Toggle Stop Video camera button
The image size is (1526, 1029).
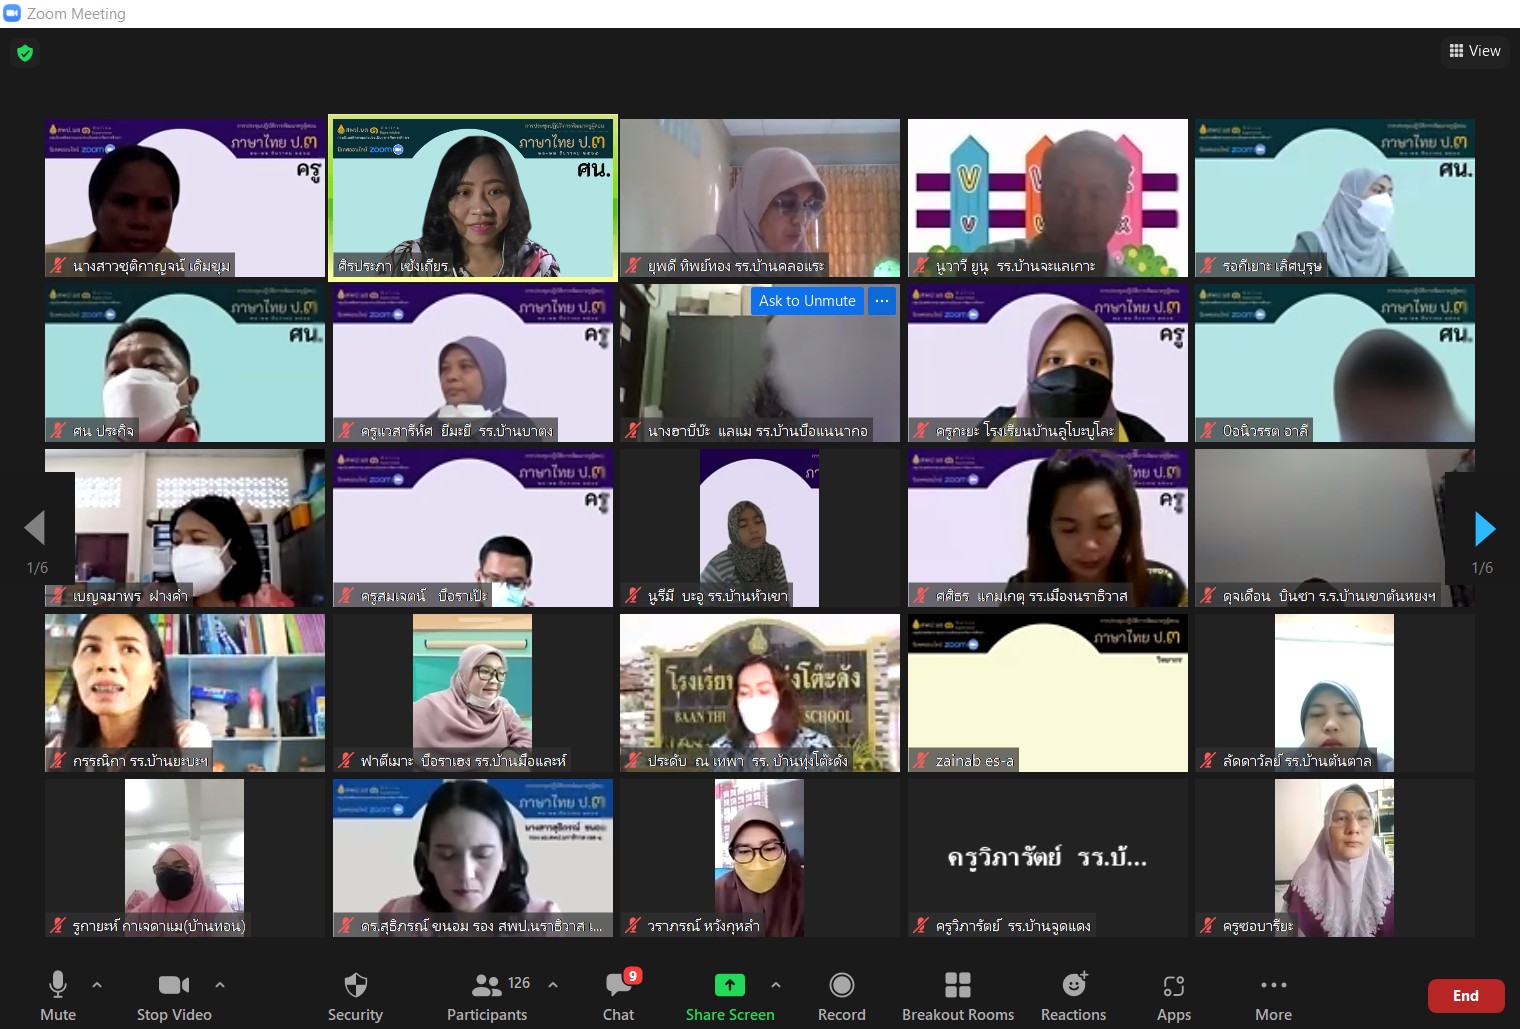[173, 986]
